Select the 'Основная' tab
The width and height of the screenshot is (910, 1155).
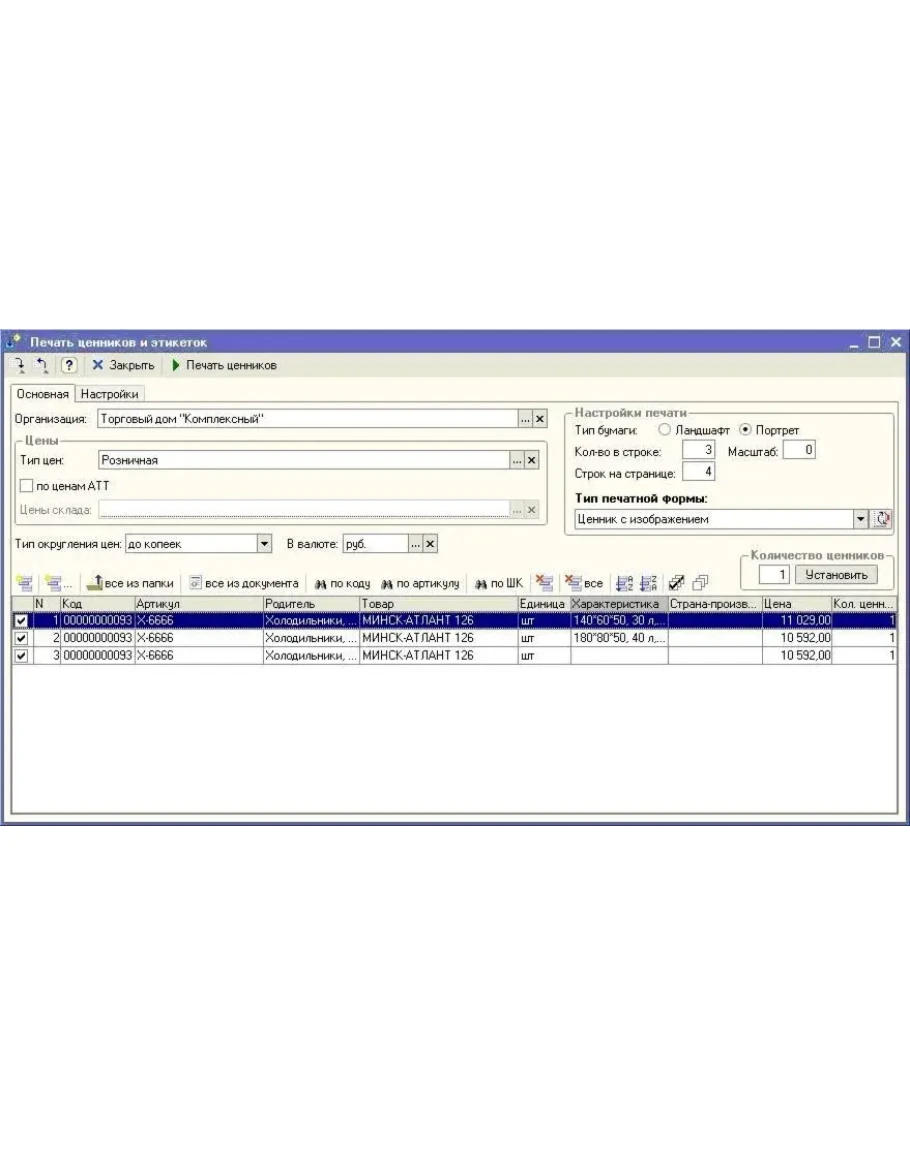coord(42,394)
